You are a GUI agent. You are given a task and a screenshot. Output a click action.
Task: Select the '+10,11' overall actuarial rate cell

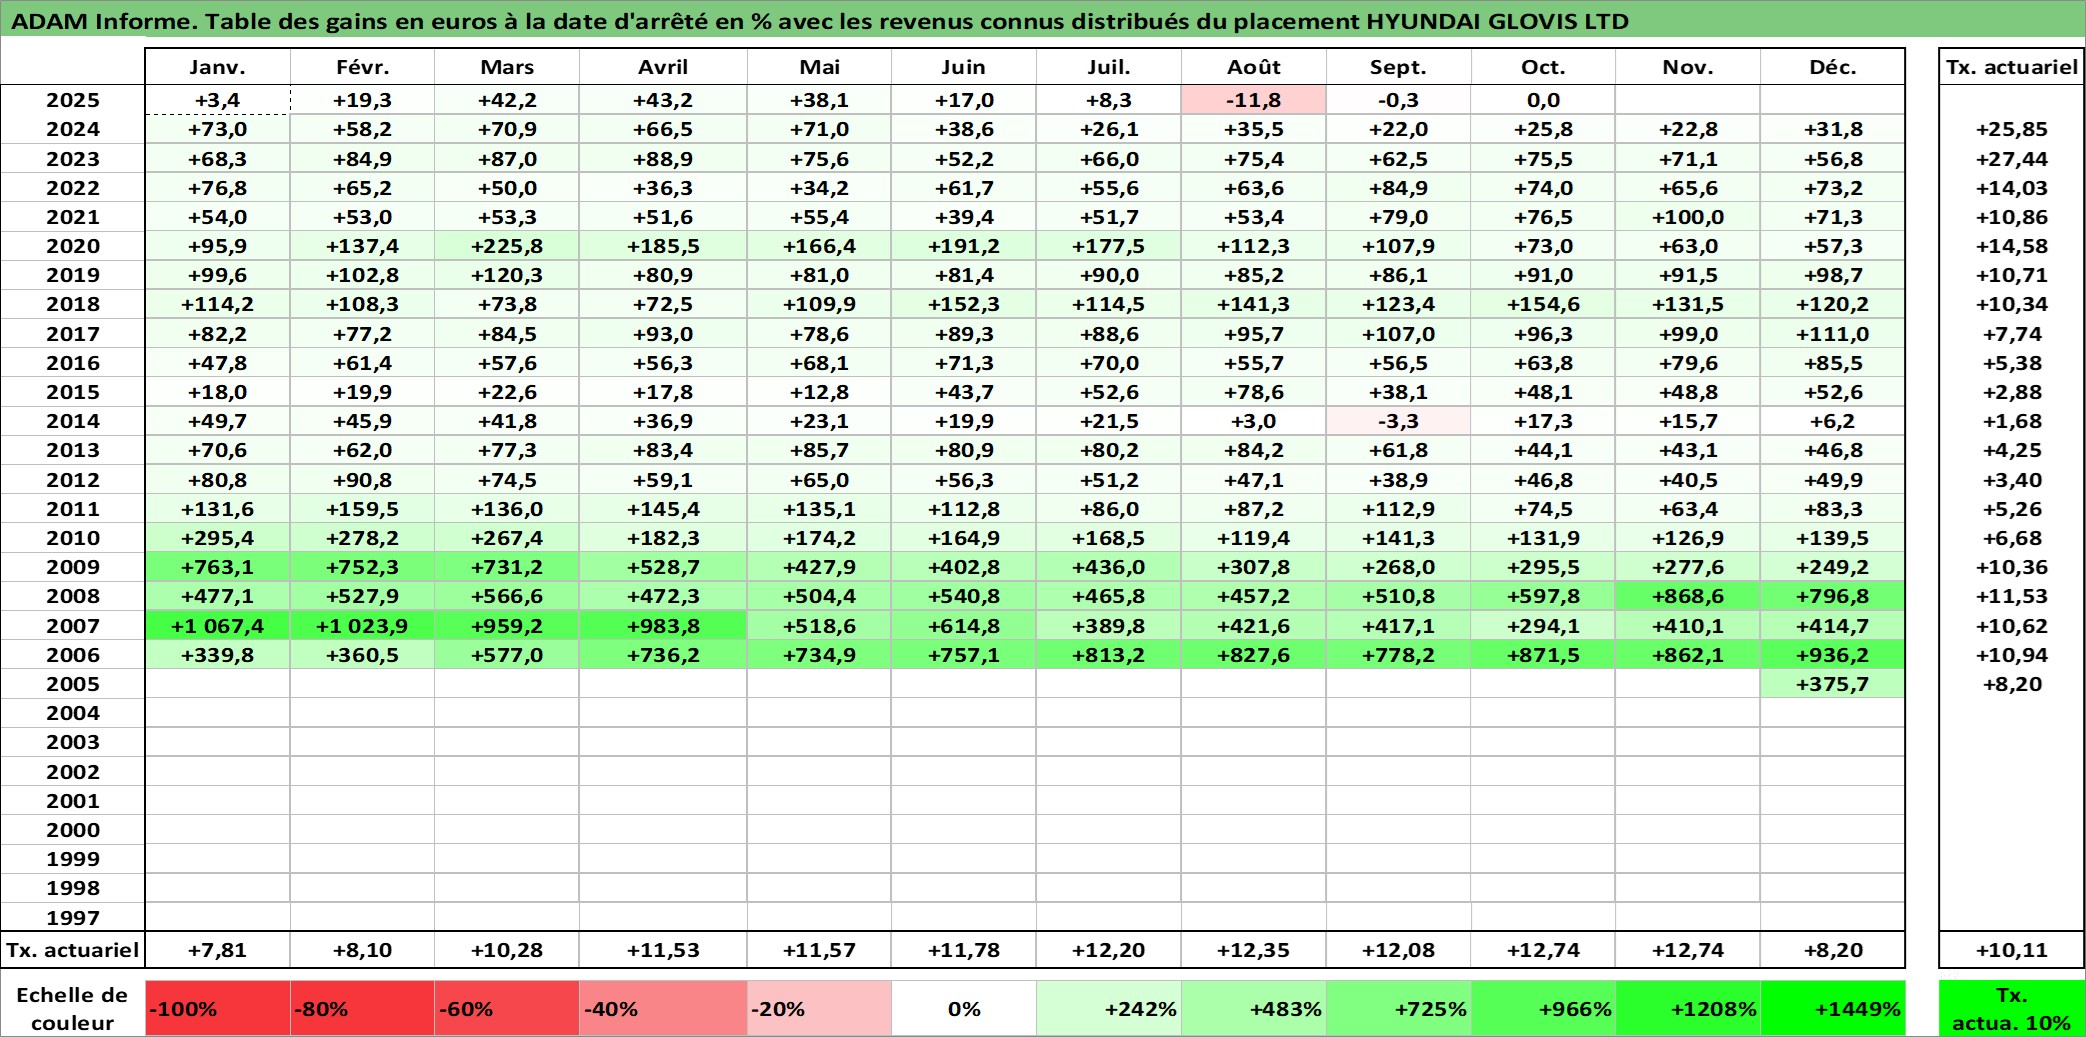pyautogui.click(x=2011, y=950)
